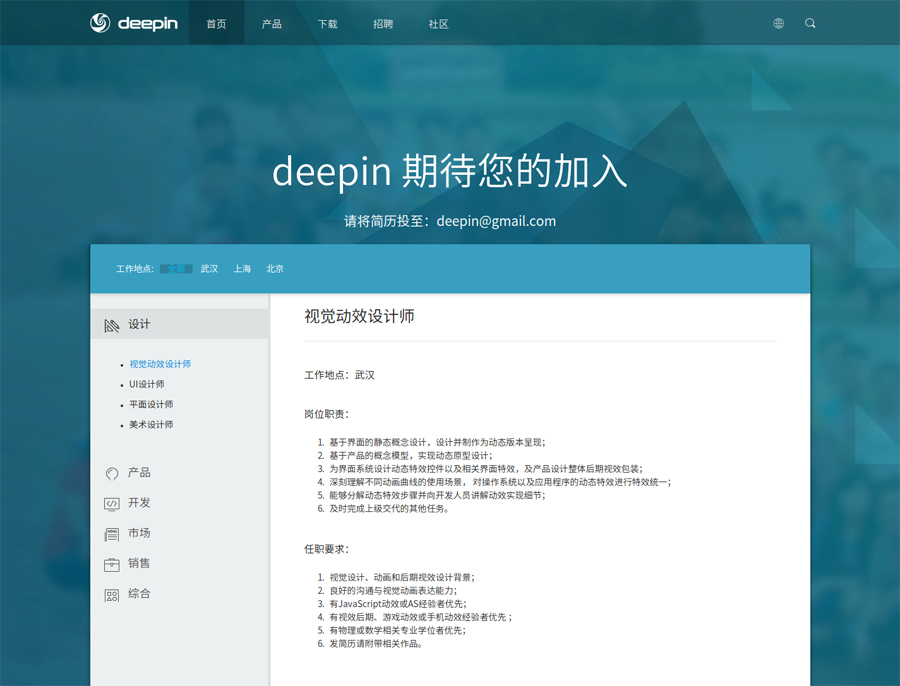Click the deepin@gmail.com email address
The image size is (900, 686).
[496, 221]
